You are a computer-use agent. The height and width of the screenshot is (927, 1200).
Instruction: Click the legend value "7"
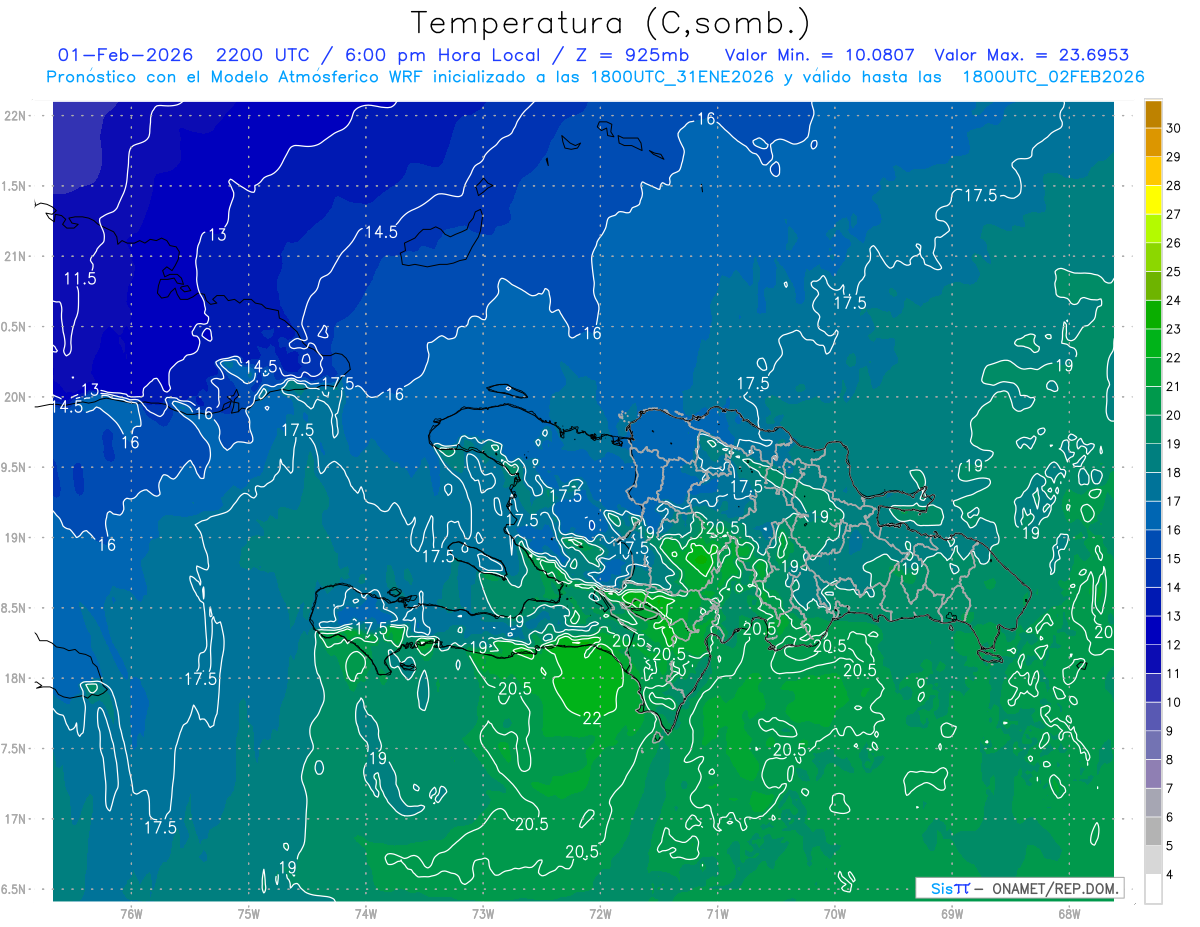[x=1170, y=789]
